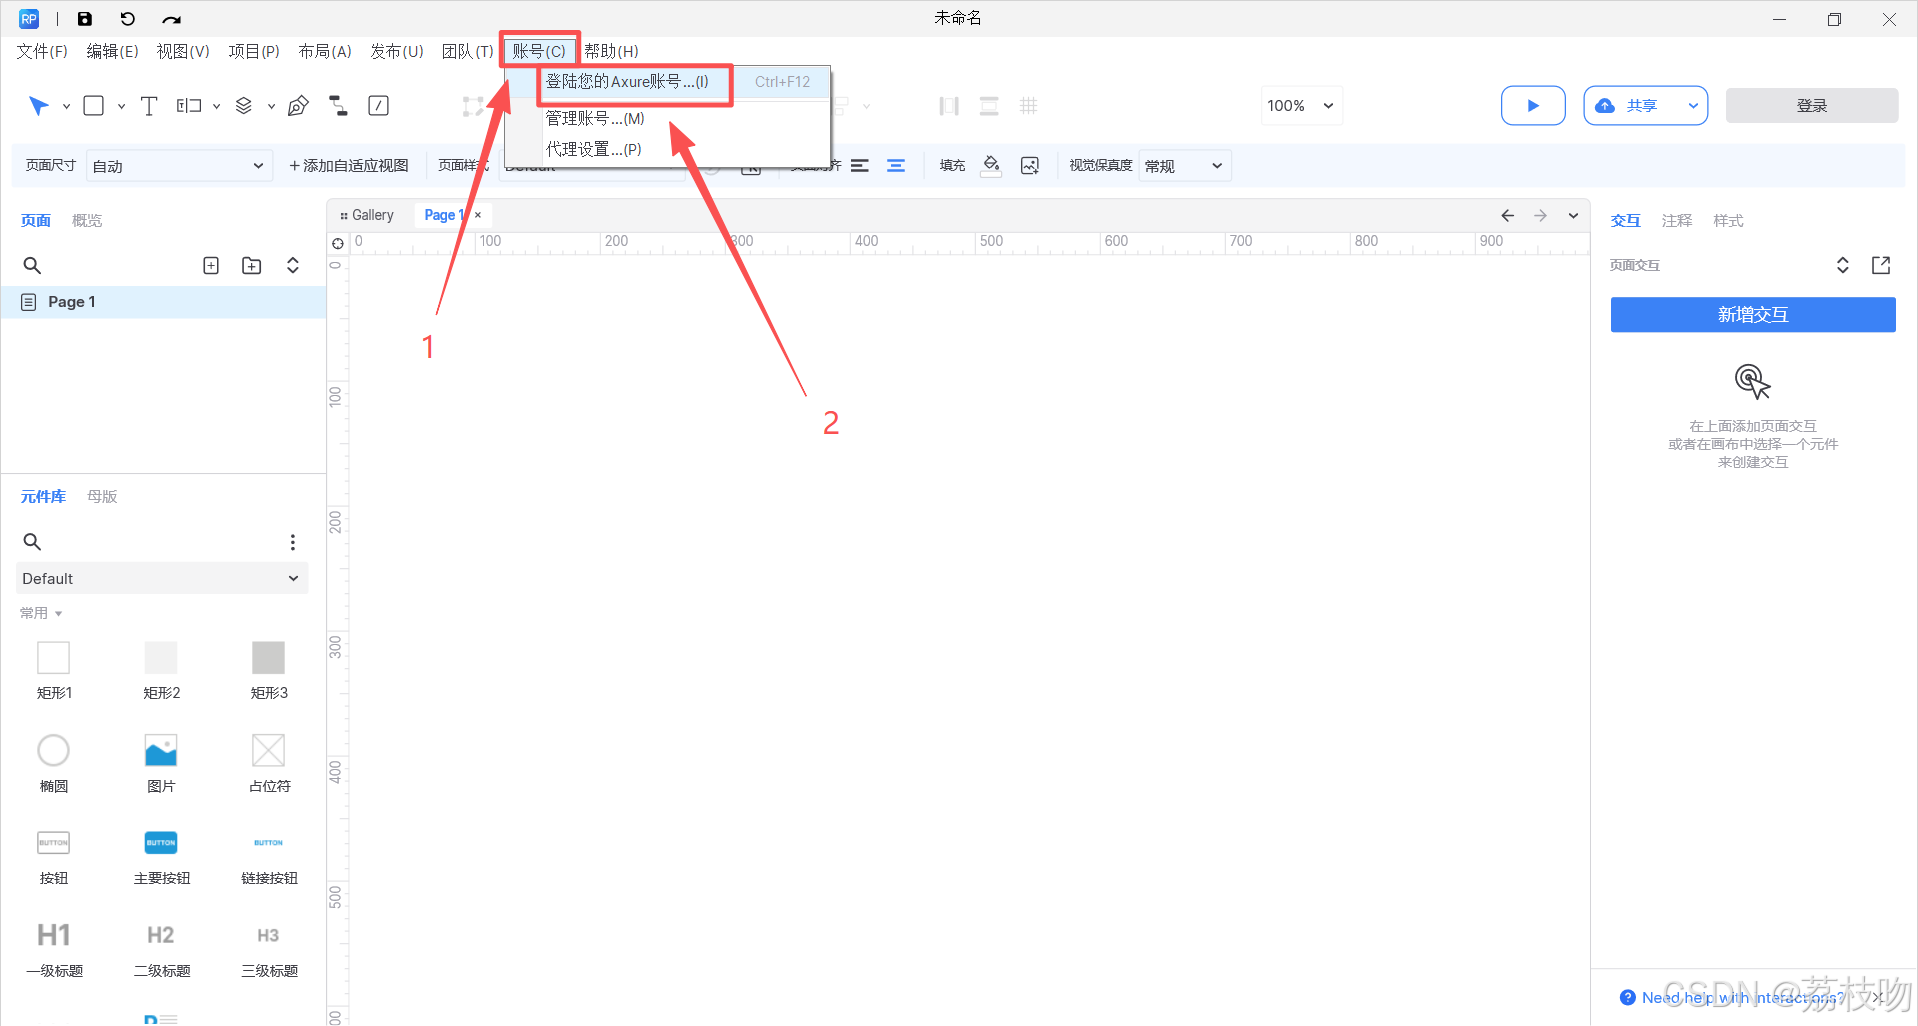The image size is (1918, 1026).
Task: Open the 100% zoom dropdown
Action: tap(1300, 105)
